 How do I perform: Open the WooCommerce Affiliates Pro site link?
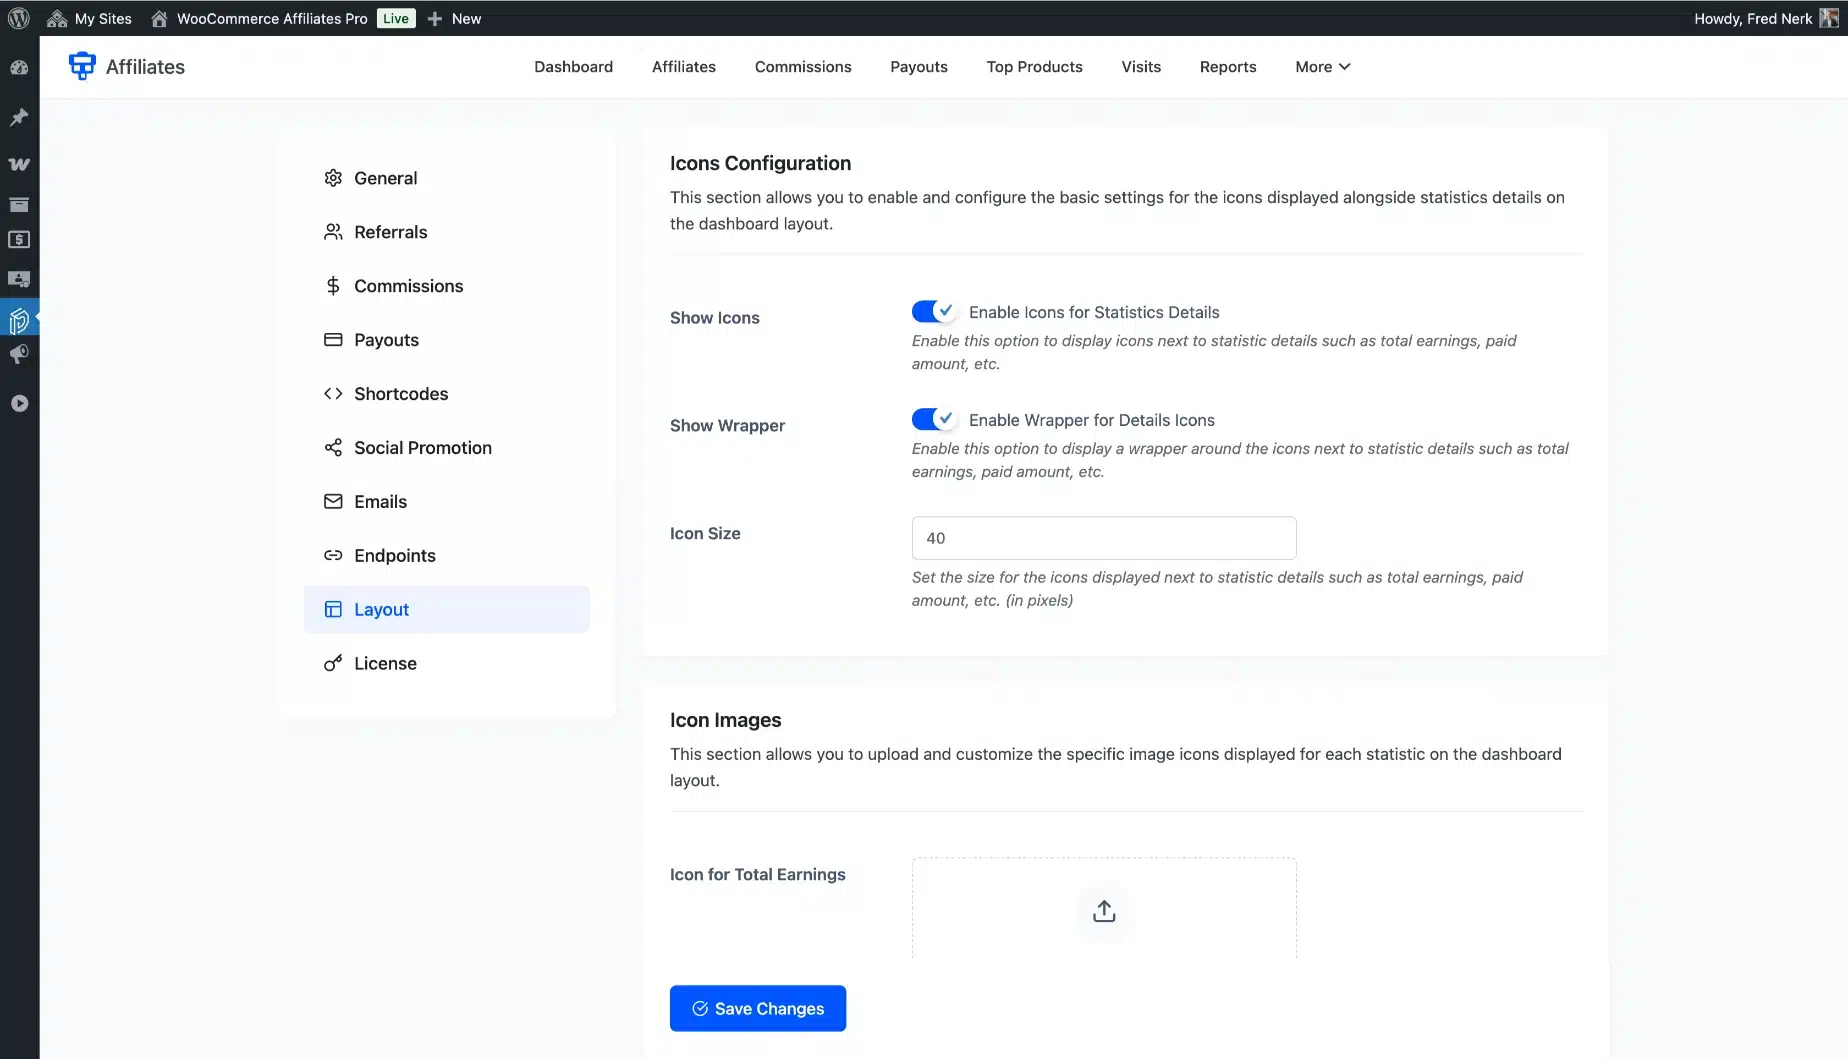[271, 18]
